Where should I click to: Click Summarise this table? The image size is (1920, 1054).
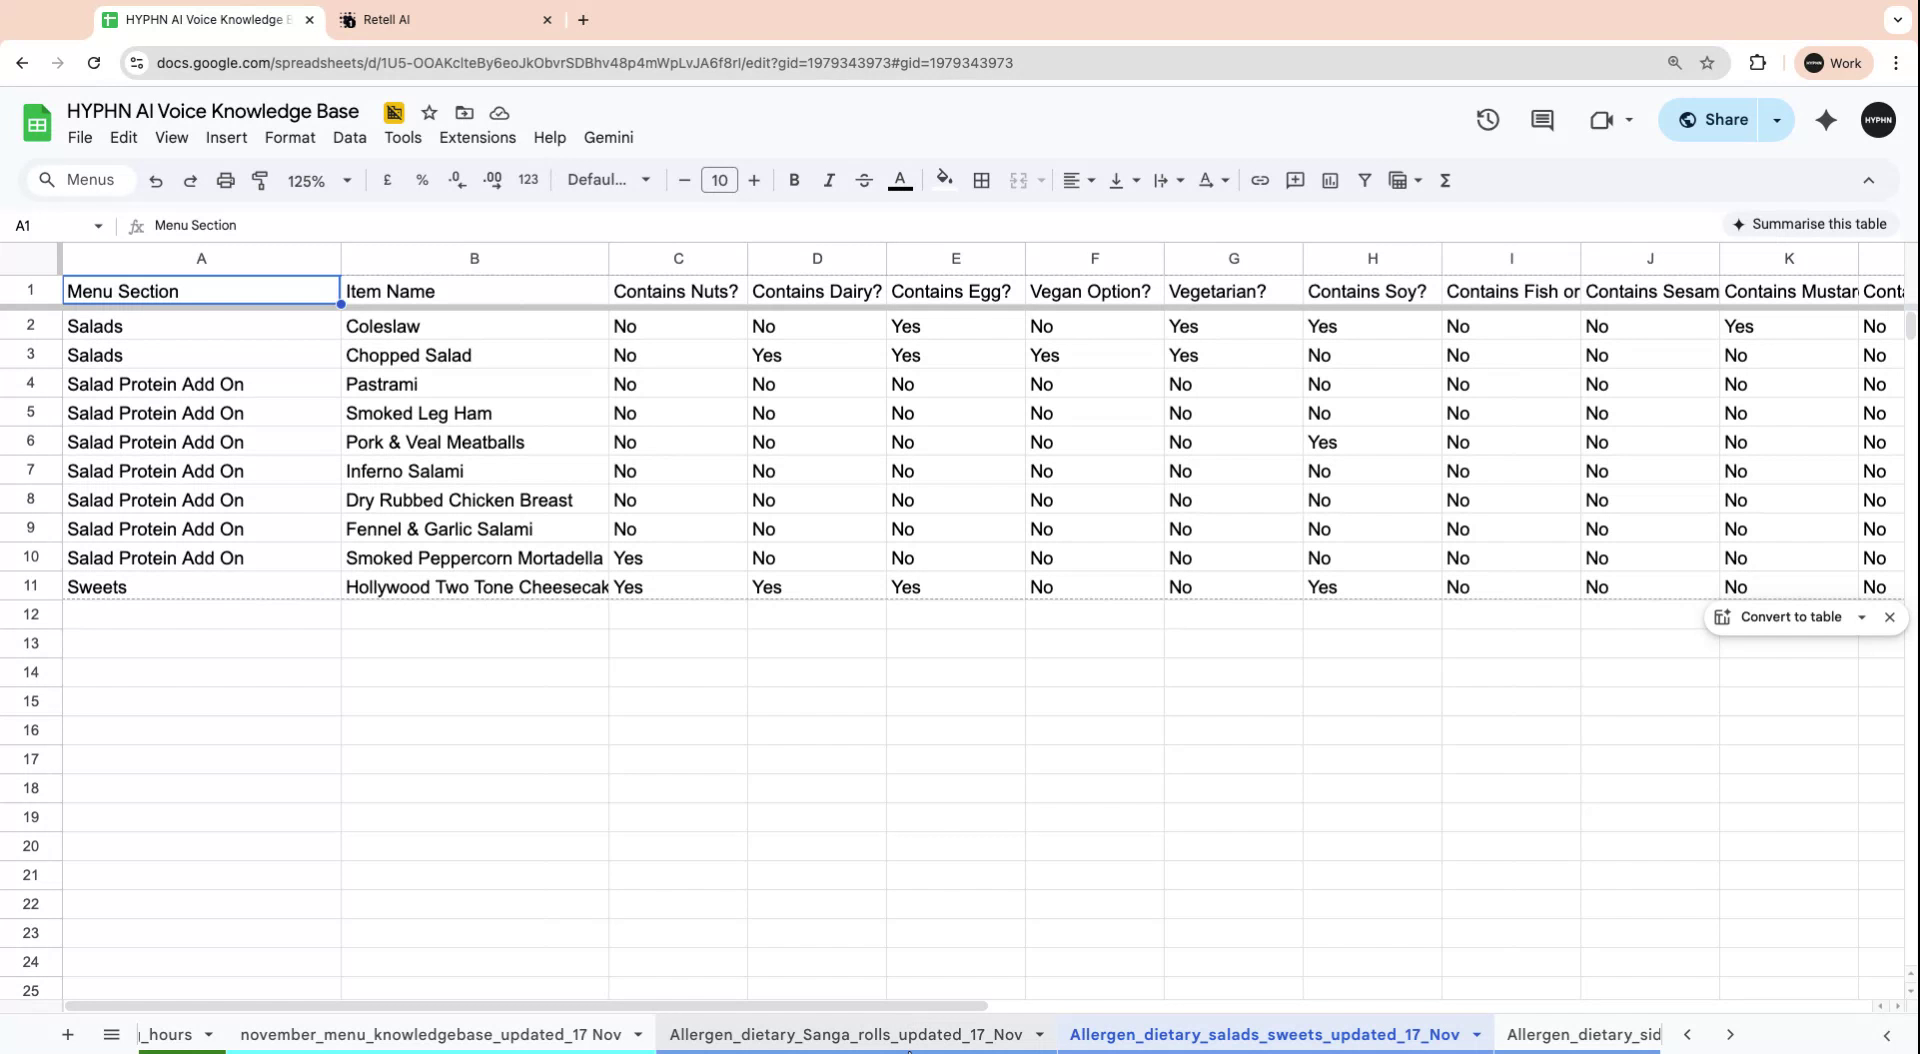[1810, 223]
